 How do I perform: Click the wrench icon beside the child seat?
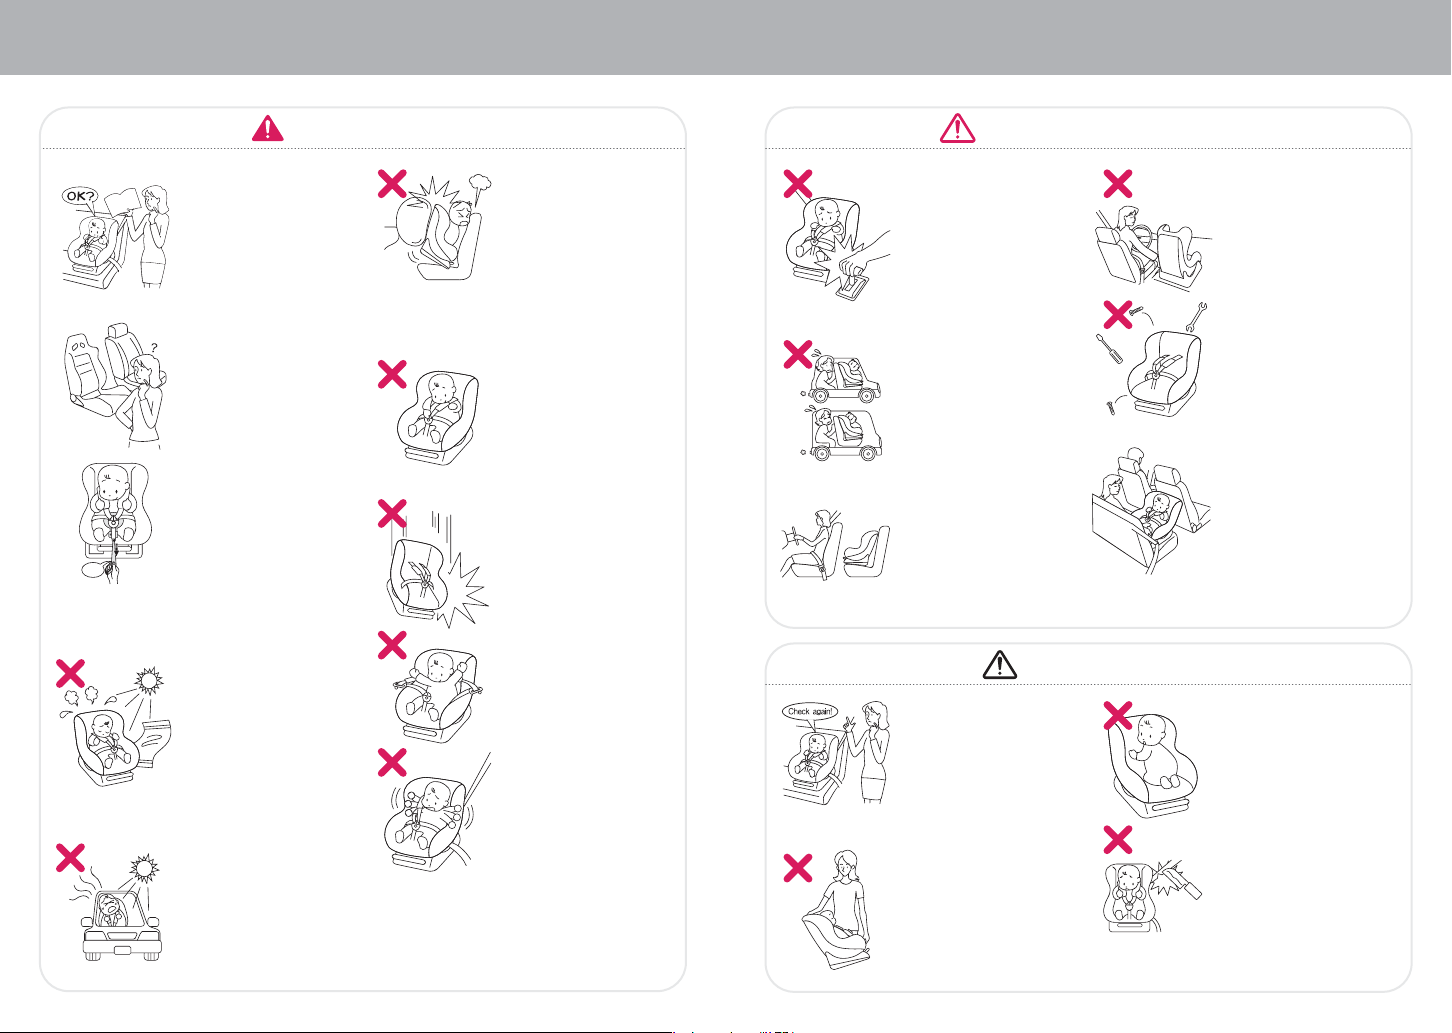(1195, 317)
